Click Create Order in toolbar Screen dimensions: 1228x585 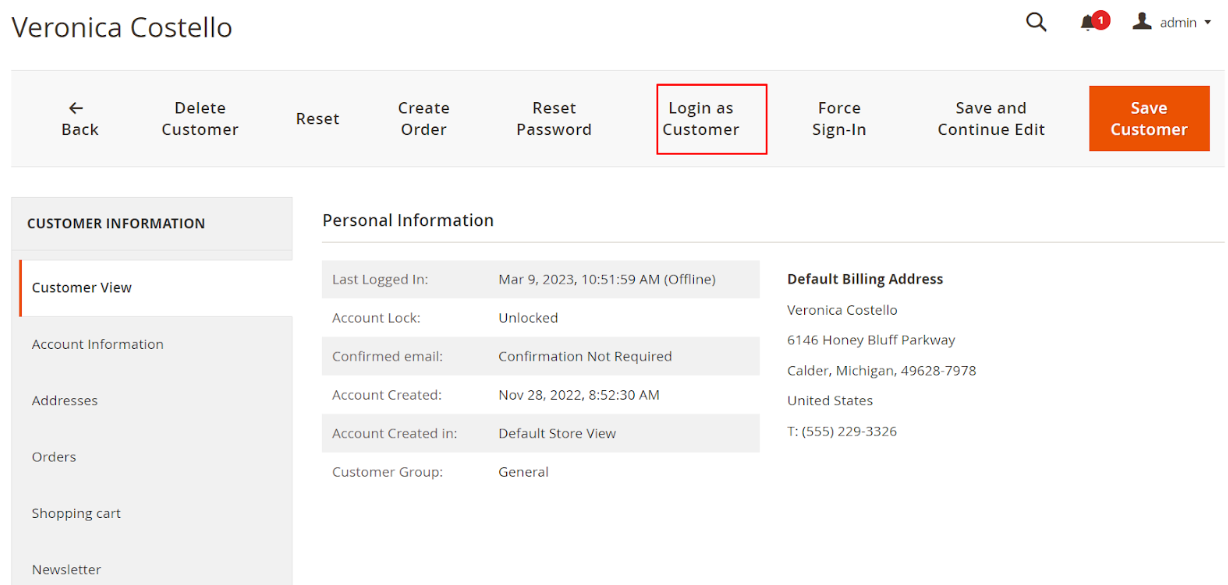tap(423, 119)
